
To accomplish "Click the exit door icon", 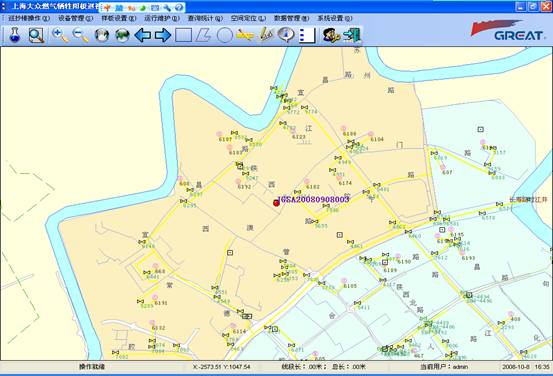I will 352,35.
